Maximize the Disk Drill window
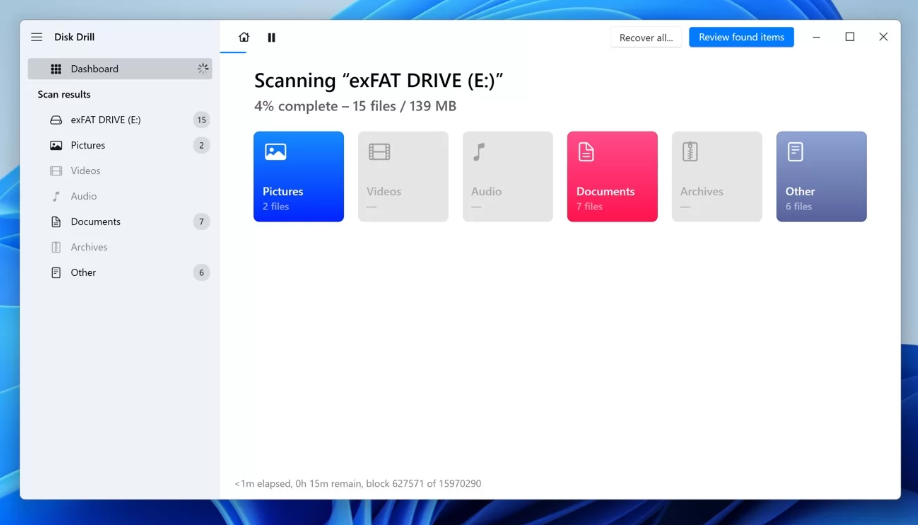The height and width of the screenshot is (525, 918). (850, 37)
